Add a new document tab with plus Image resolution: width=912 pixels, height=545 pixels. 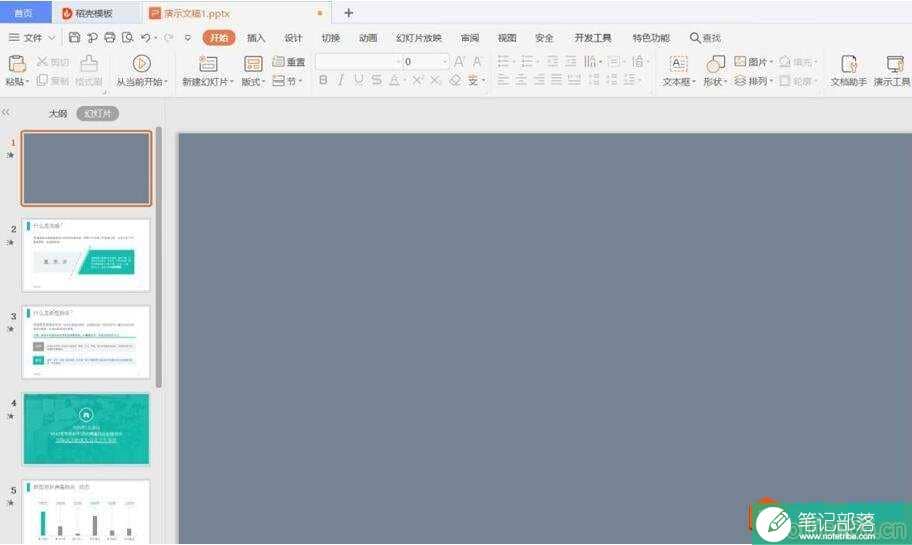point(348,13)
